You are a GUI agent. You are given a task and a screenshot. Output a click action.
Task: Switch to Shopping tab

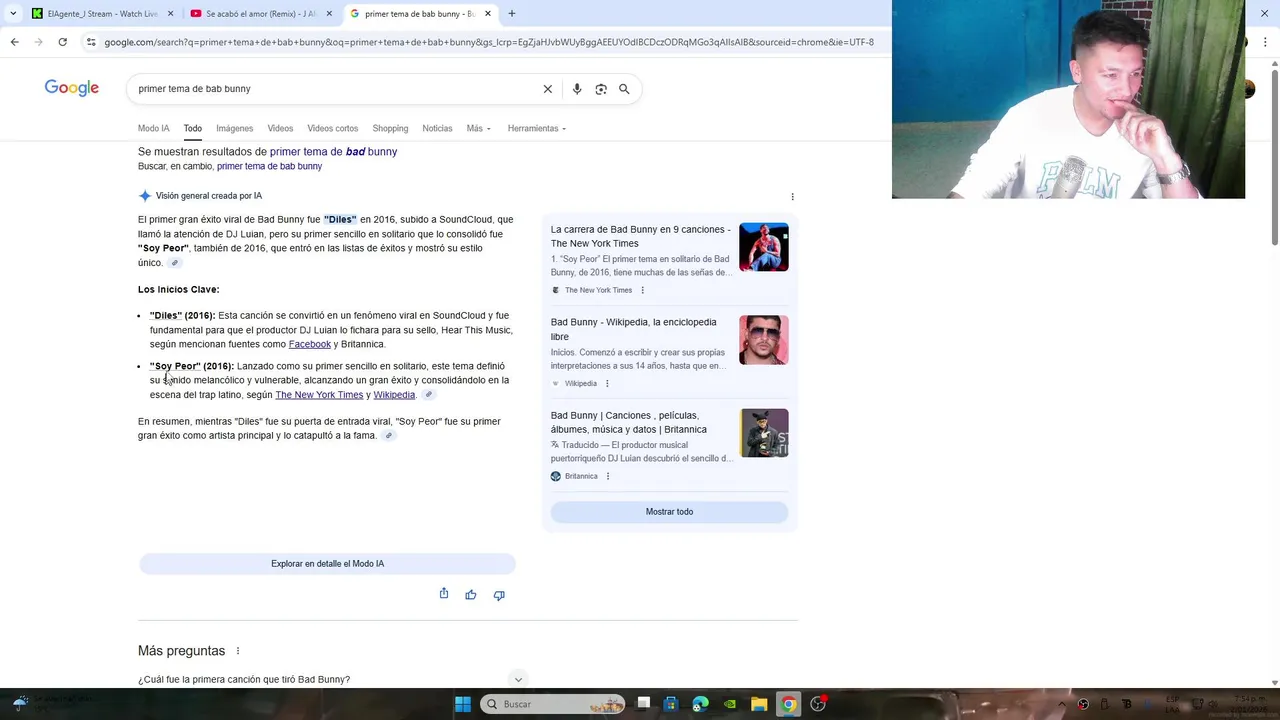point(390,128)
